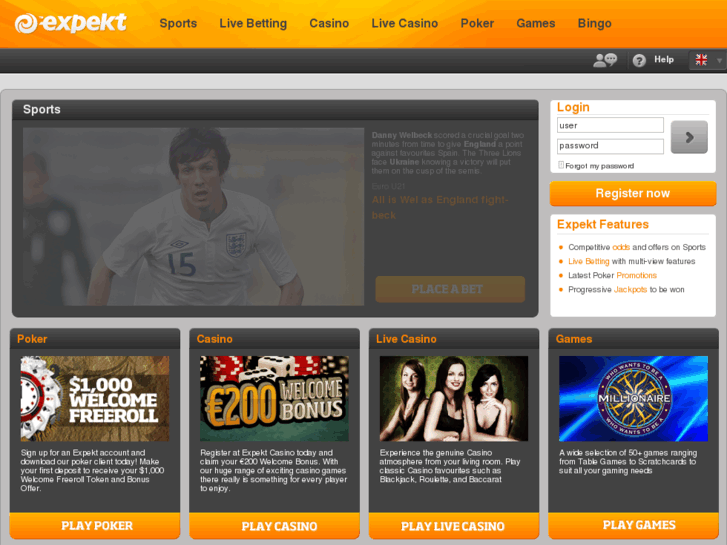Submit login with the arrow button

click(x=689, y=137)
